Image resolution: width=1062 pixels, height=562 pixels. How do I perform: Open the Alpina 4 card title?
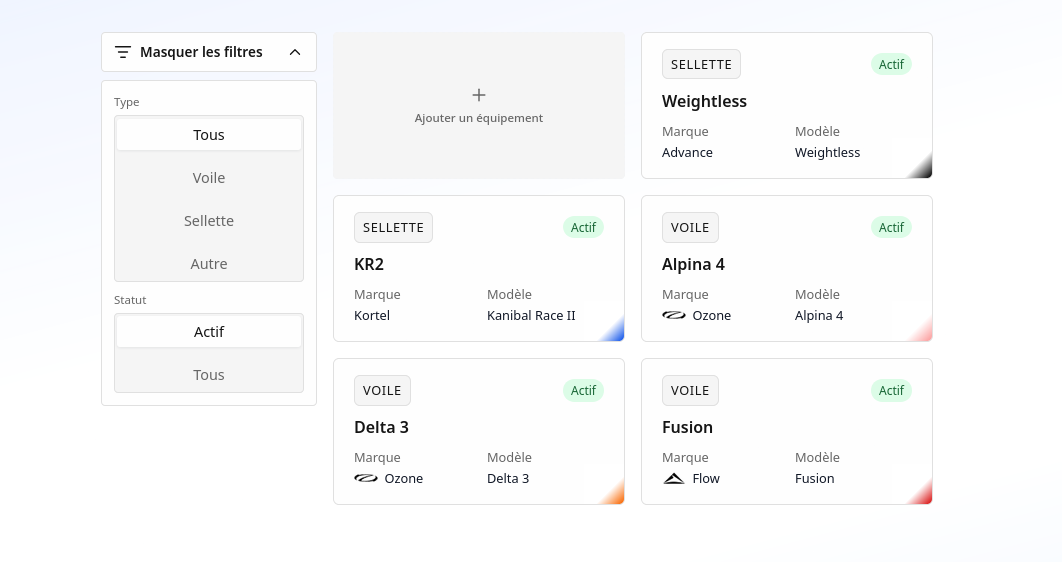click(x=693, y=264)
